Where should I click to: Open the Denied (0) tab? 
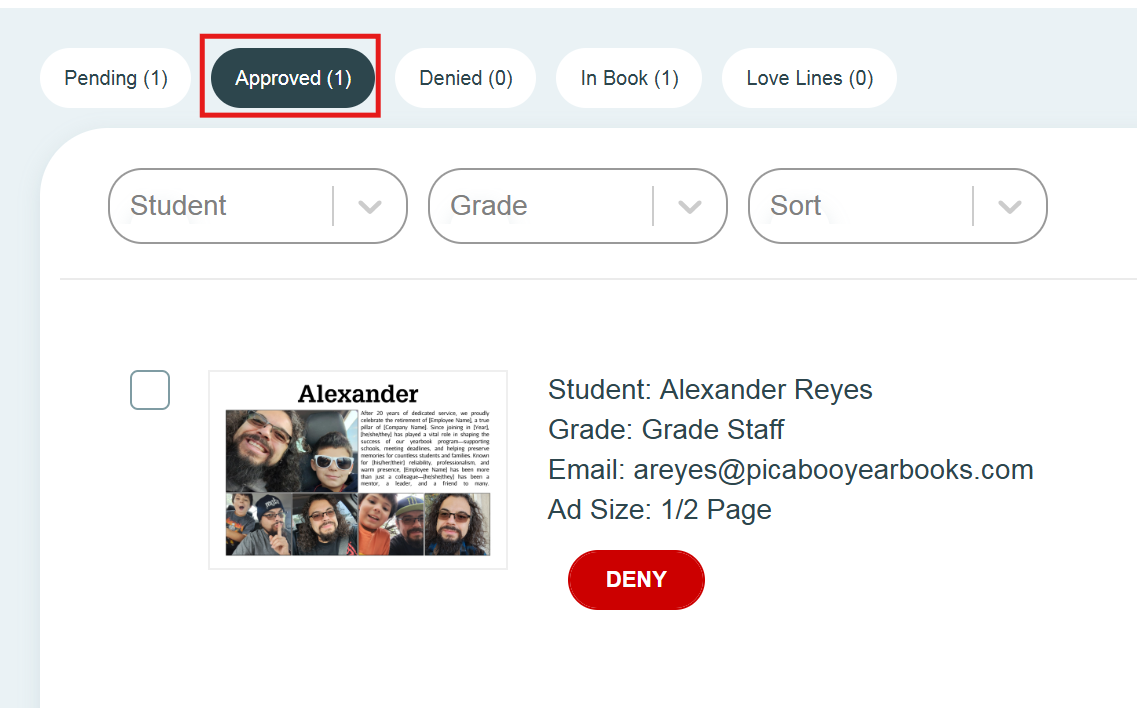click(x=465, y=78)
